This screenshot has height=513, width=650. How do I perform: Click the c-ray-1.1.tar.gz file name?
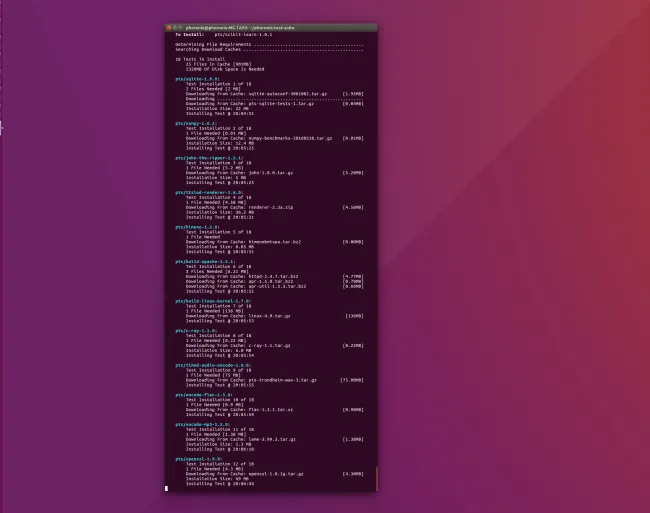(x=269, y=346)
